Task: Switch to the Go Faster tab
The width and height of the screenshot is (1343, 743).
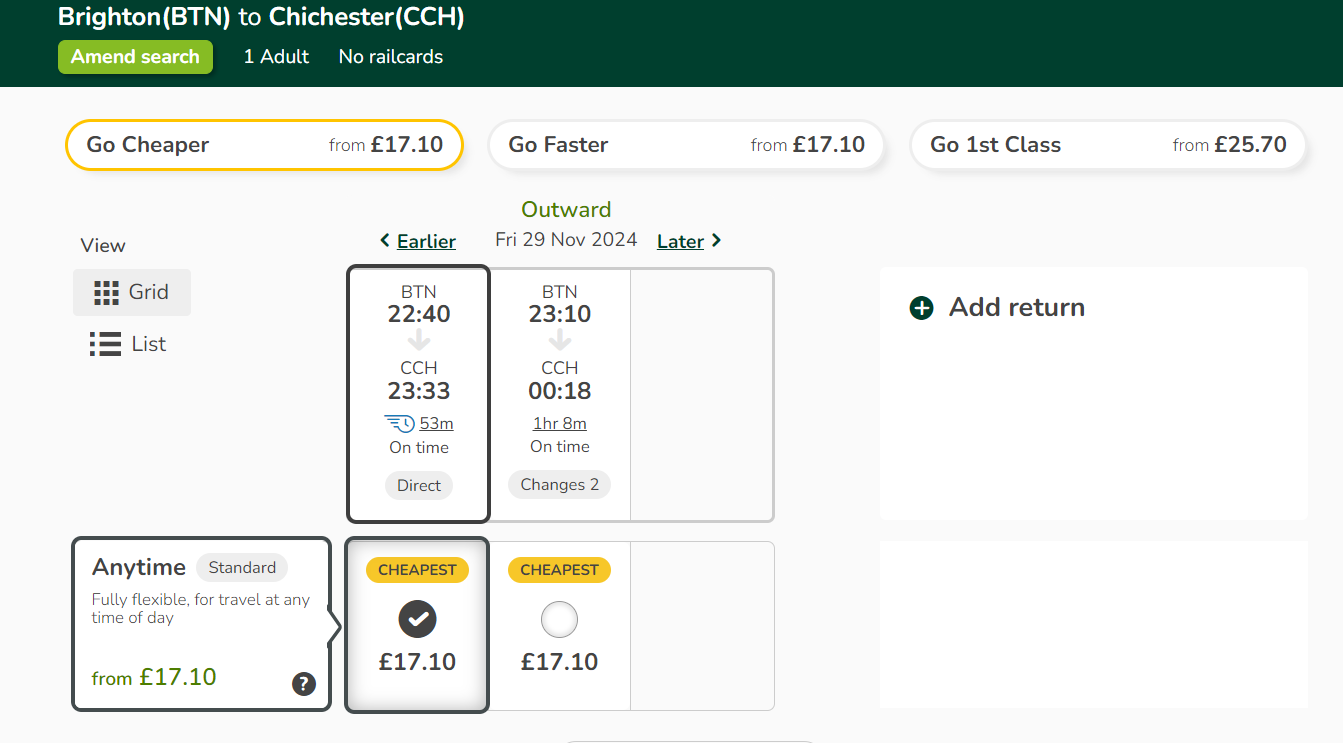Action: click(686, 145)
